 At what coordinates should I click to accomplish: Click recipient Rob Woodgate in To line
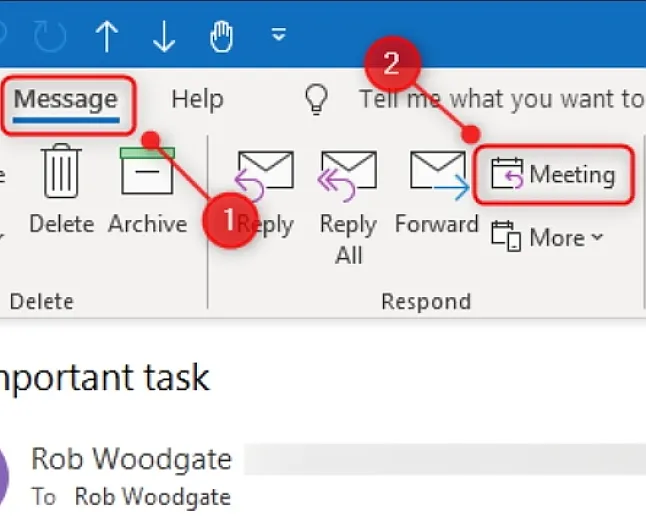(x=152, y=496)
